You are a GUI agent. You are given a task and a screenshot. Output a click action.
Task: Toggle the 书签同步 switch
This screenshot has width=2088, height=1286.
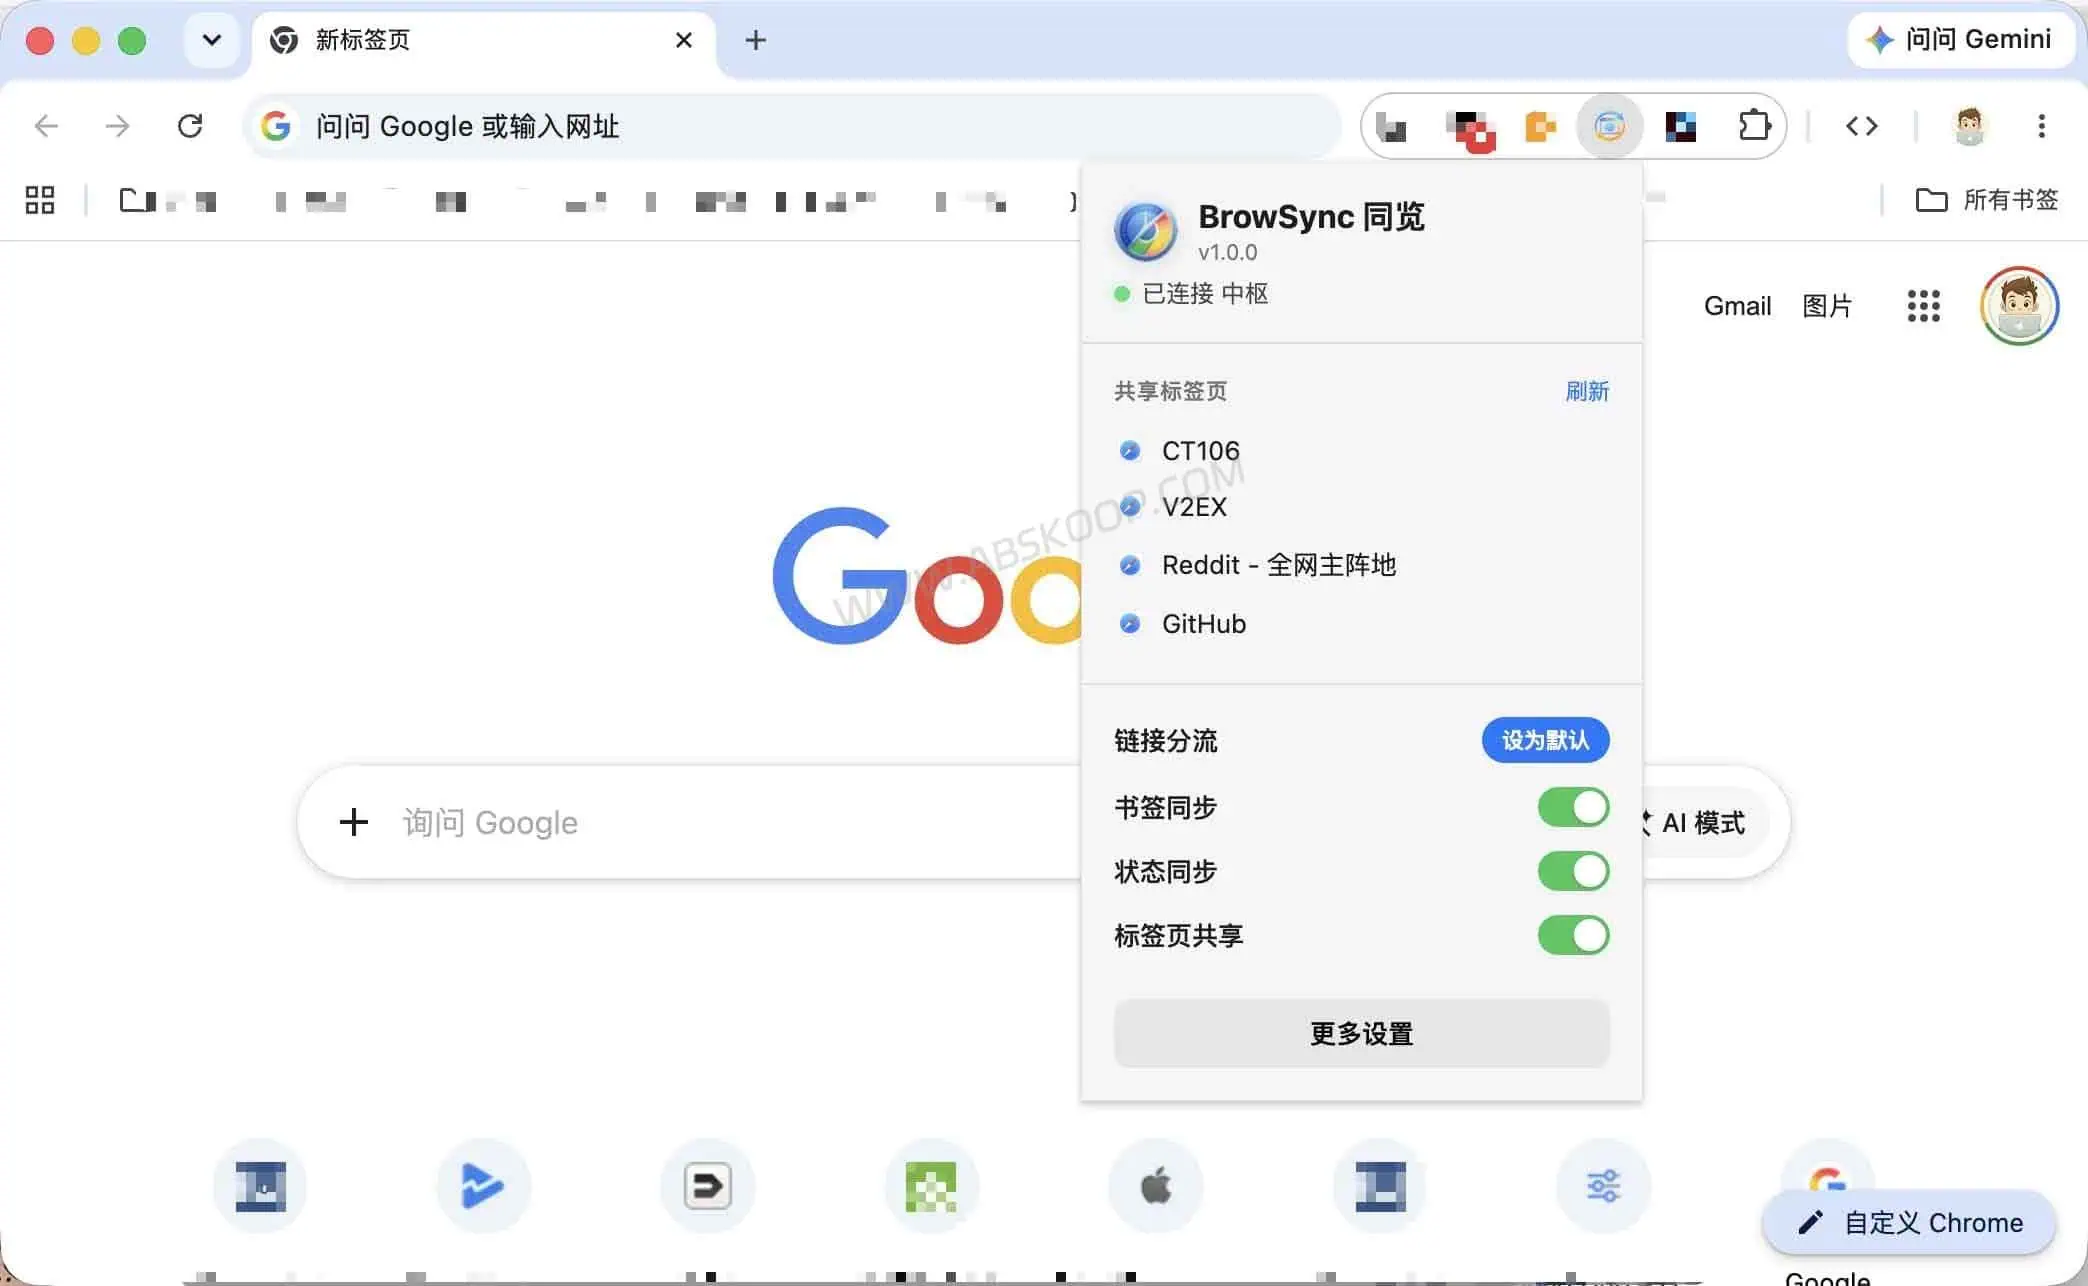coord(1573,807)
